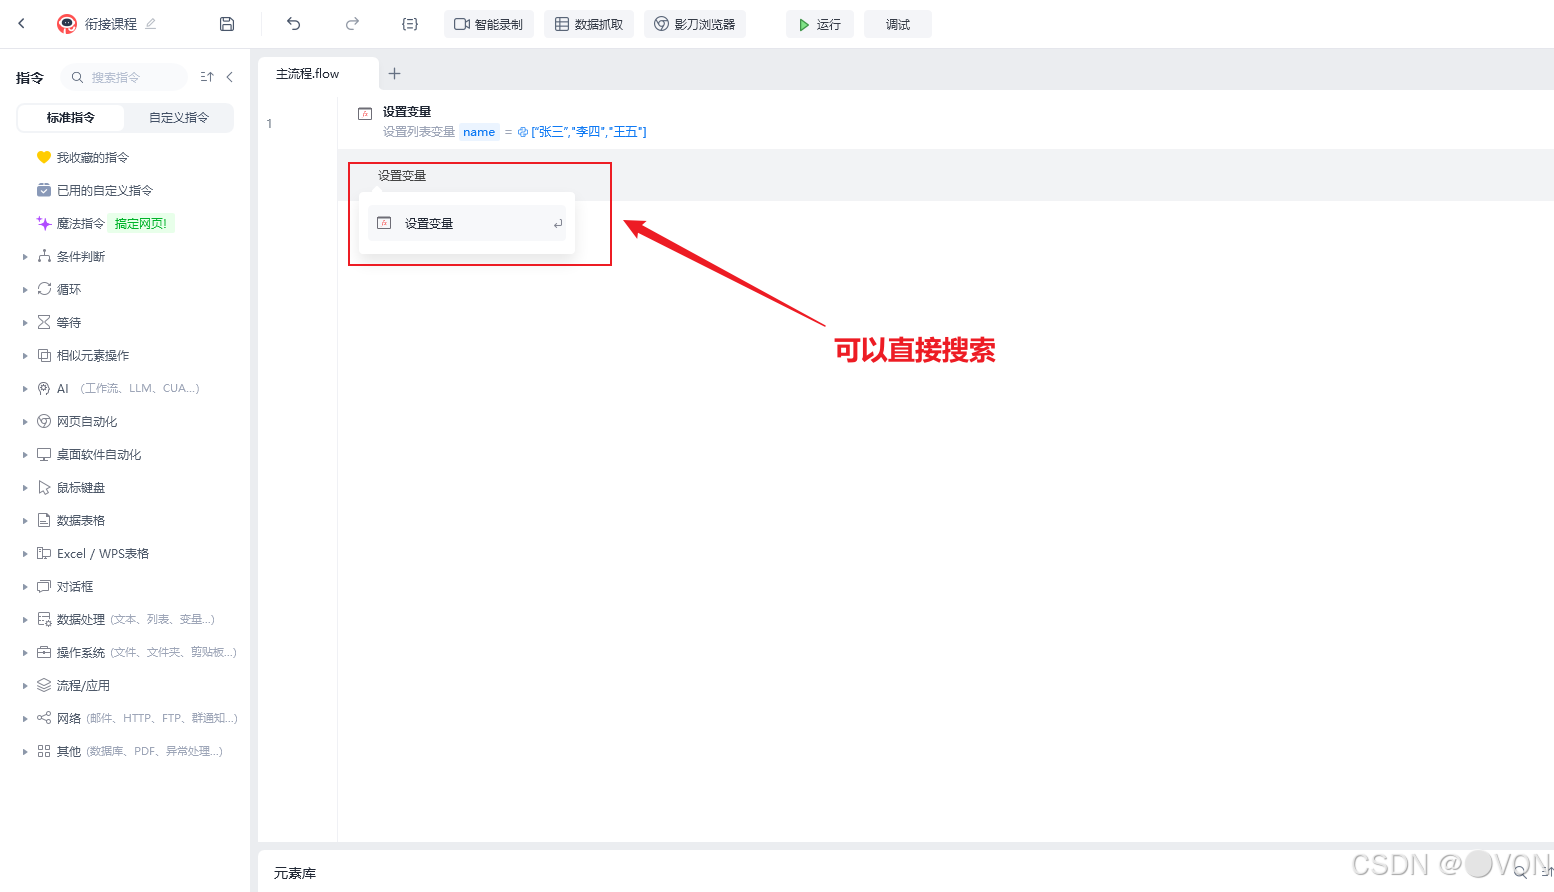The height and width of the screenshot is (892, 1554).
Task: Open the 智能录制 recording tool
Action: pyautogui.click(x=488, y=24)
